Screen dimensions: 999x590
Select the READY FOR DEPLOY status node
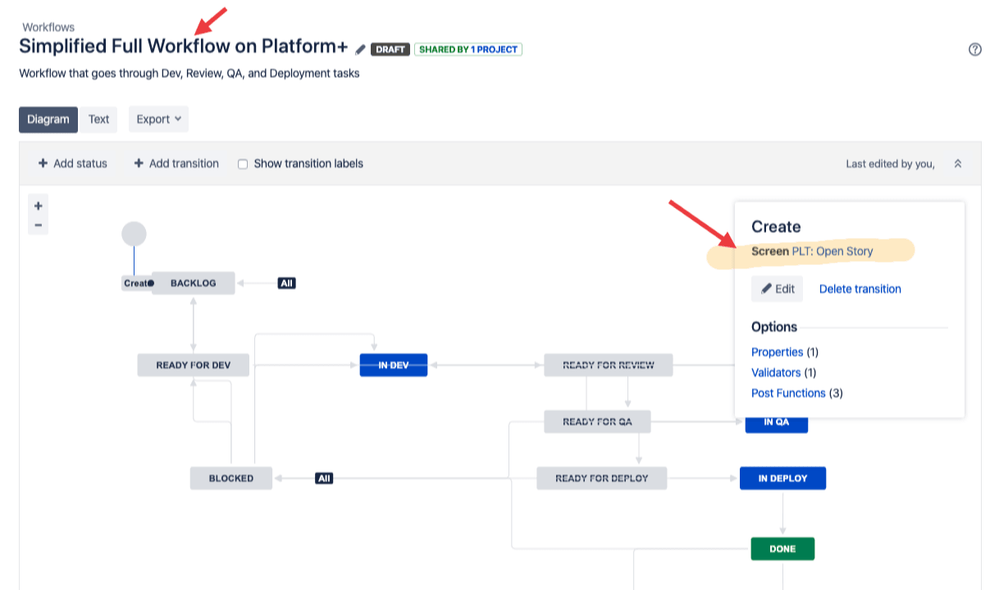(x=601, y=478)
